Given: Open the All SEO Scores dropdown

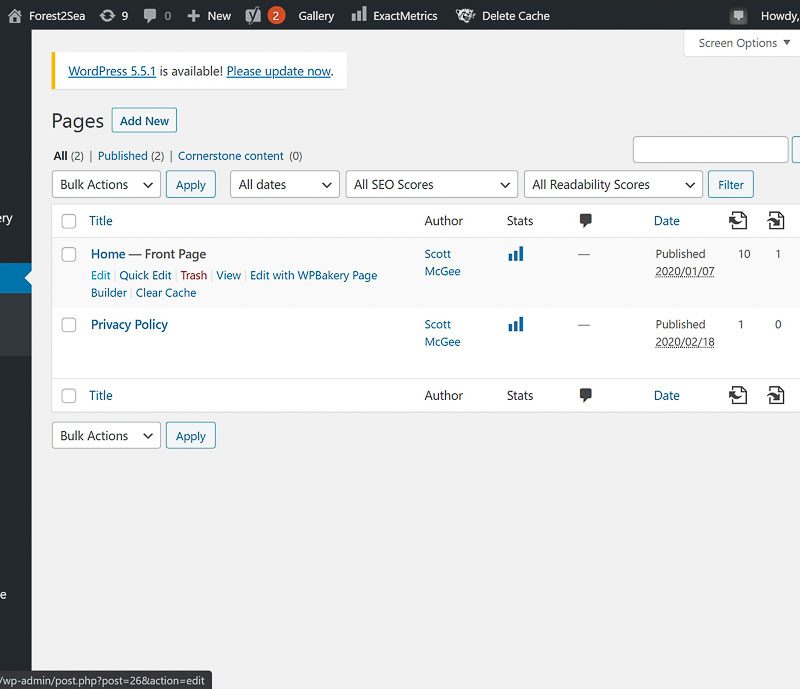Looking at the screenshot, I should pyautogui.click(x=432, y=185).
